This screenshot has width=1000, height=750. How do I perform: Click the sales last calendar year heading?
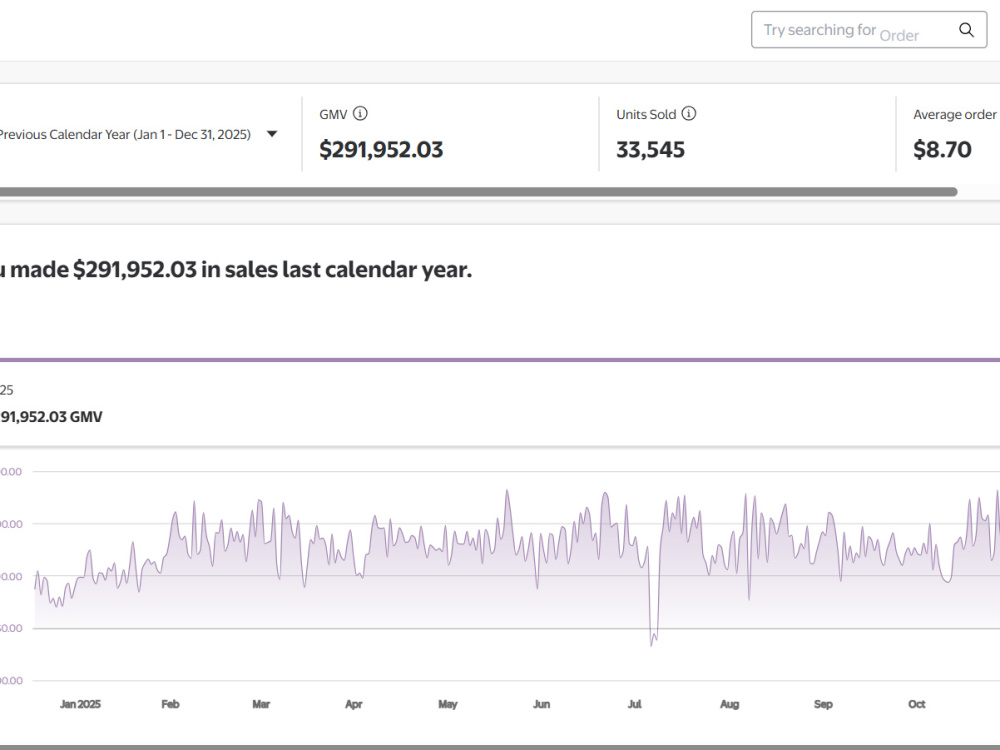tap(236, 270)
